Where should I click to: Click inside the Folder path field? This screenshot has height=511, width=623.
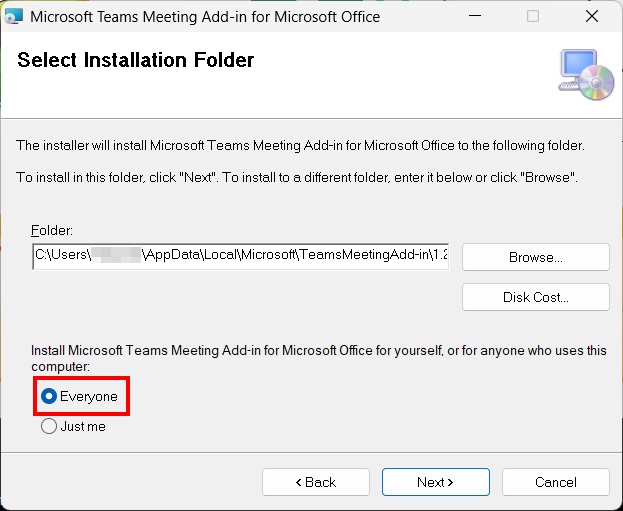click(240, 257)
